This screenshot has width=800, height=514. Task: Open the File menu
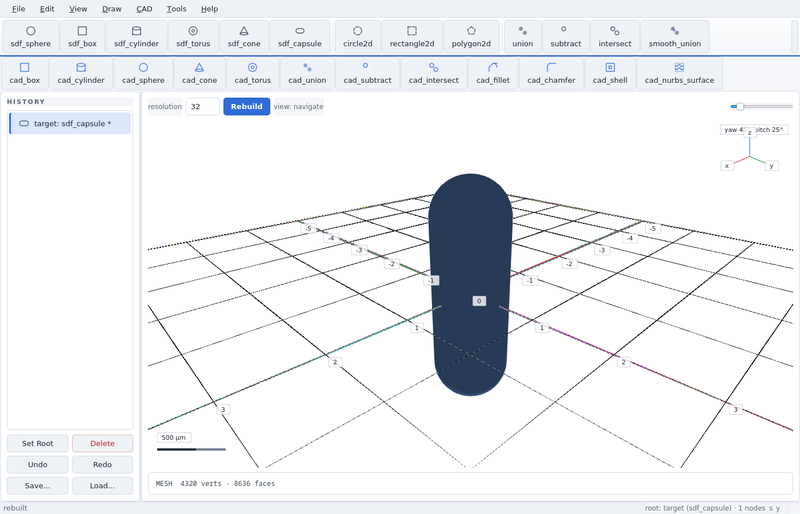pos(18,9)
